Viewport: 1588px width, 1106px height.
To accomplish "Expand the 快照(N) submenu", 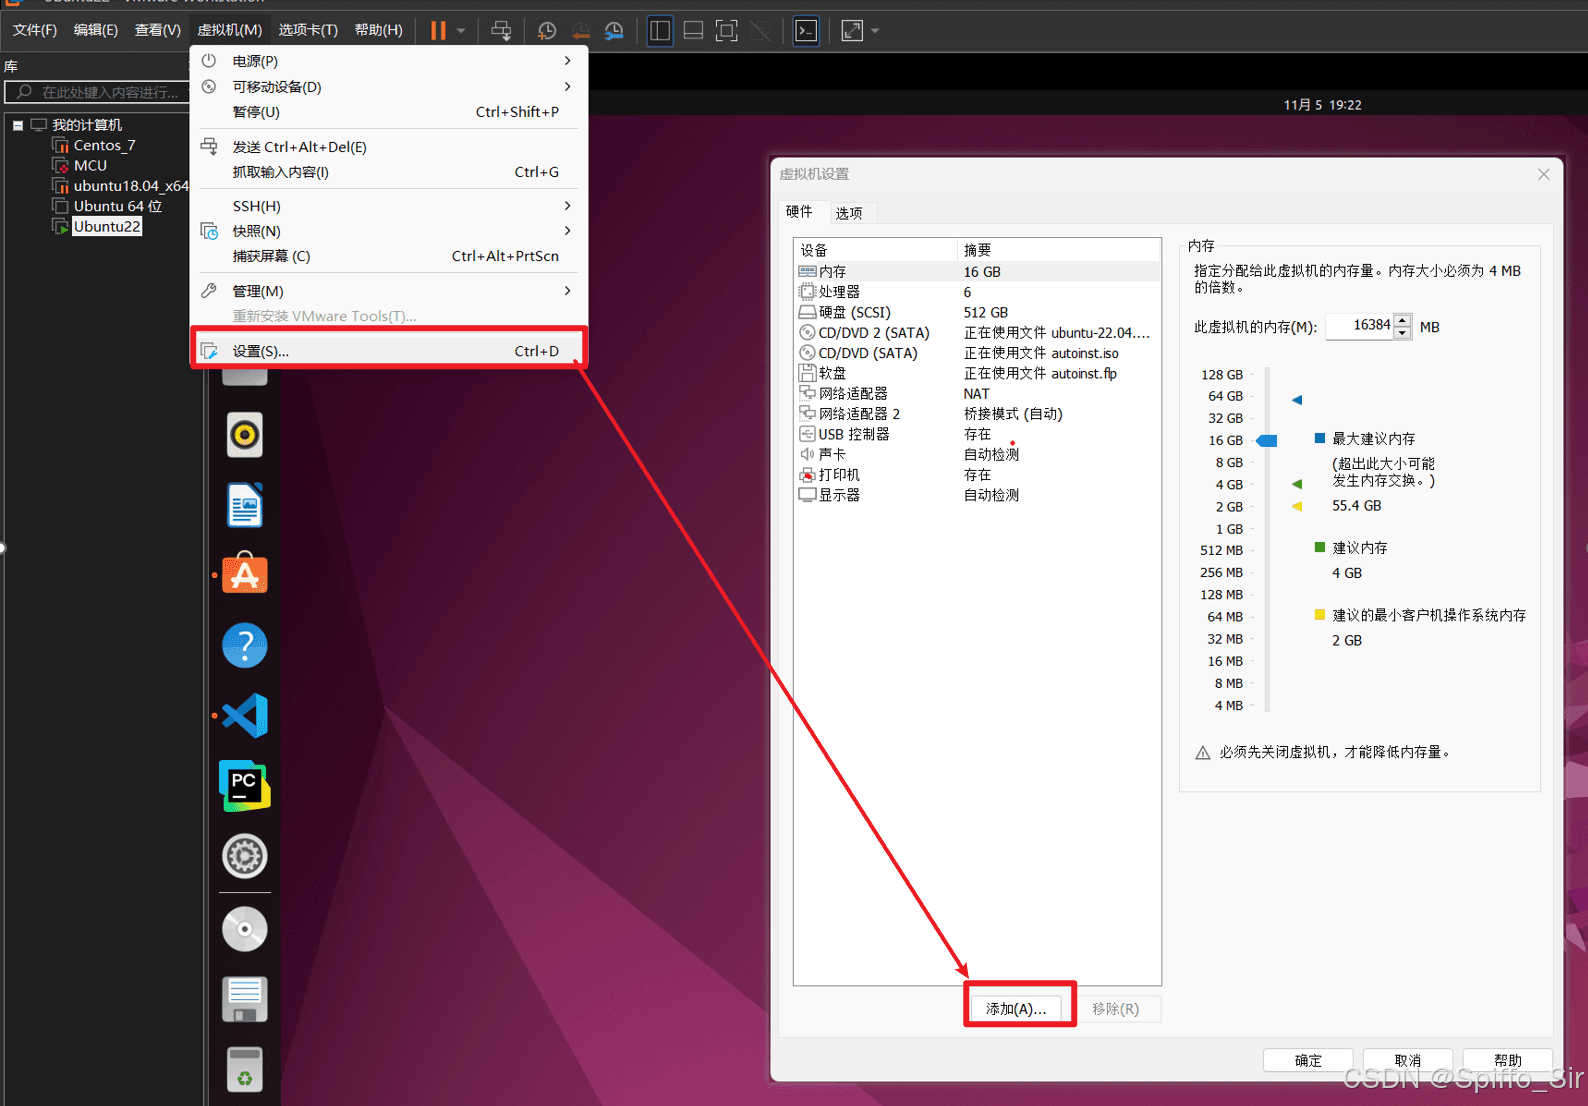I will 388,231.
